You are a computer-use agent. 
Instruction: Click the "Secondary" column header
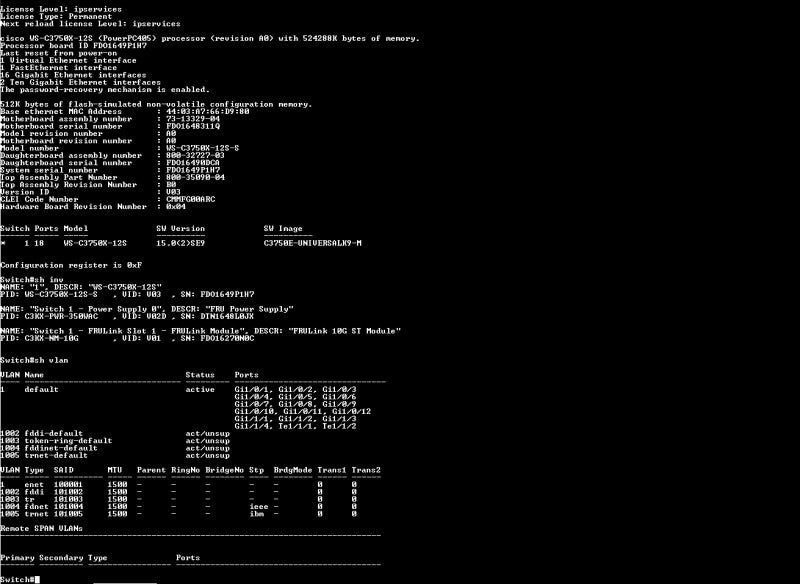61,558
